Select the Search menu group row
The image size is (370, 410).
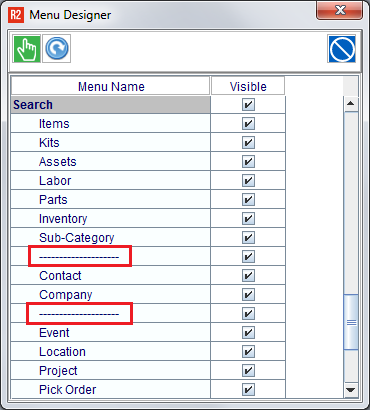[111, 105]
